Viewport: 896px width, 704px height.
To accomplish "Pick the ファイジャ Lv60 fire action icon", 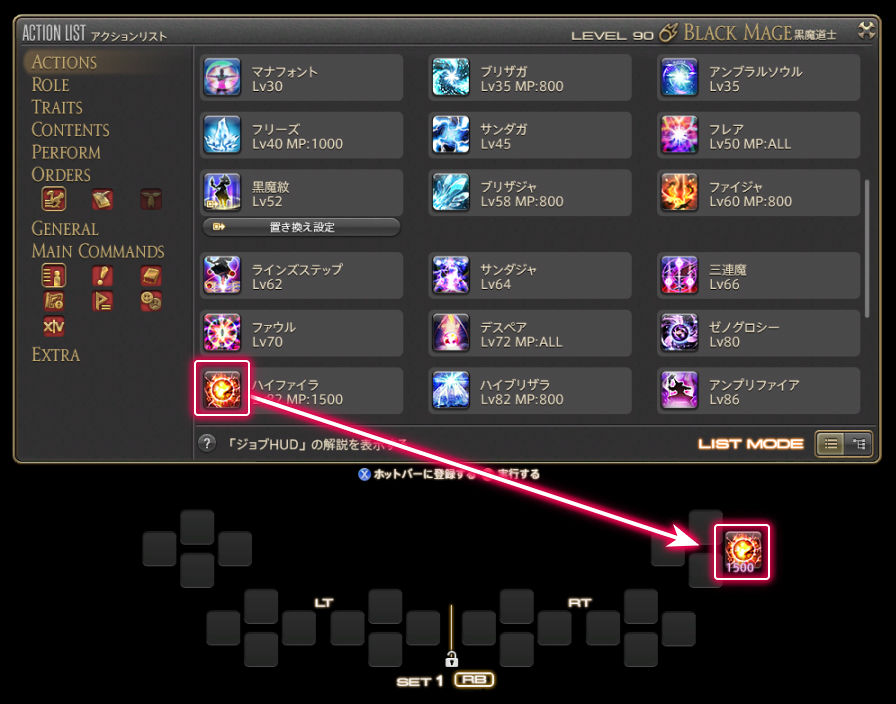I will (679, 193).
